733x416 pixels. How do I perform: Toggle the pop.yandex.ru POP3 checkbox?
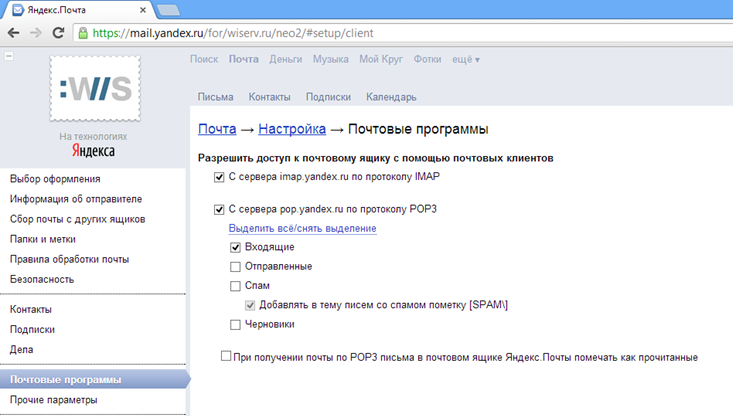pyautogui.click(x=219, y=210)
